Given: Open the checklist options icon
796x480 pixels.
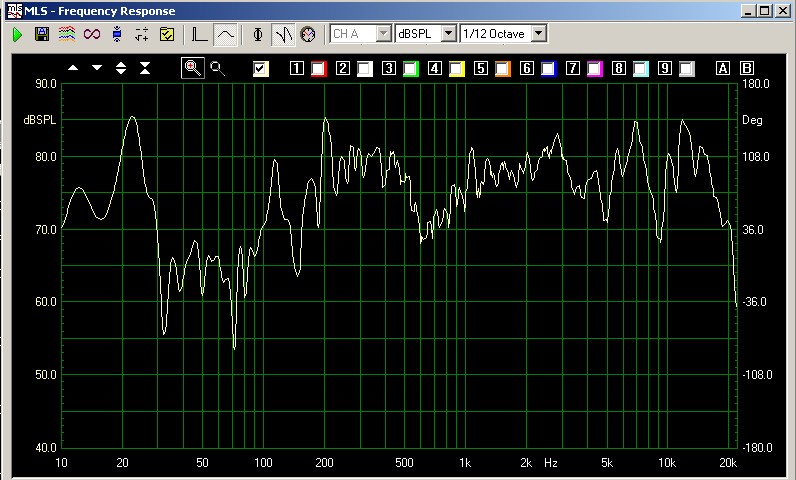Looking at the screenshot, I should (x=167, y=34).
